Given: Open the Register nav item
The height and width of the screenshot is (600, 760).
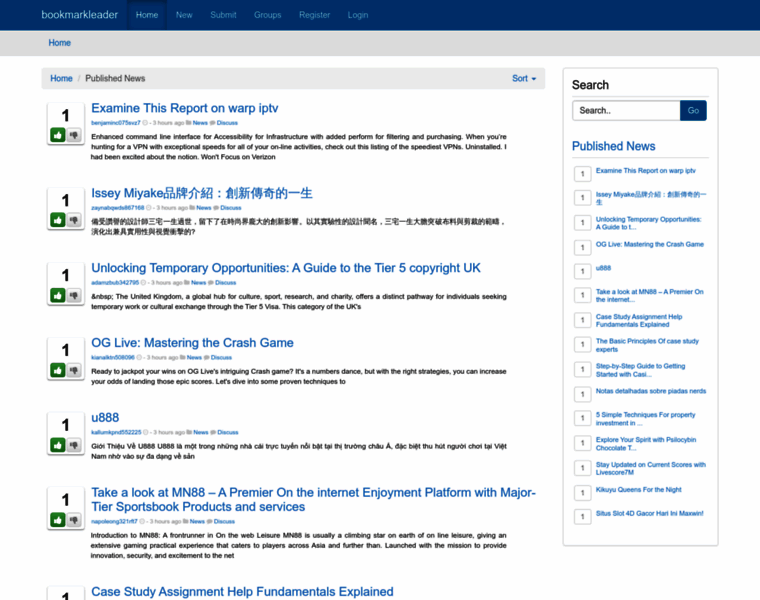Looking at the screenshot, I should (315, 15).
